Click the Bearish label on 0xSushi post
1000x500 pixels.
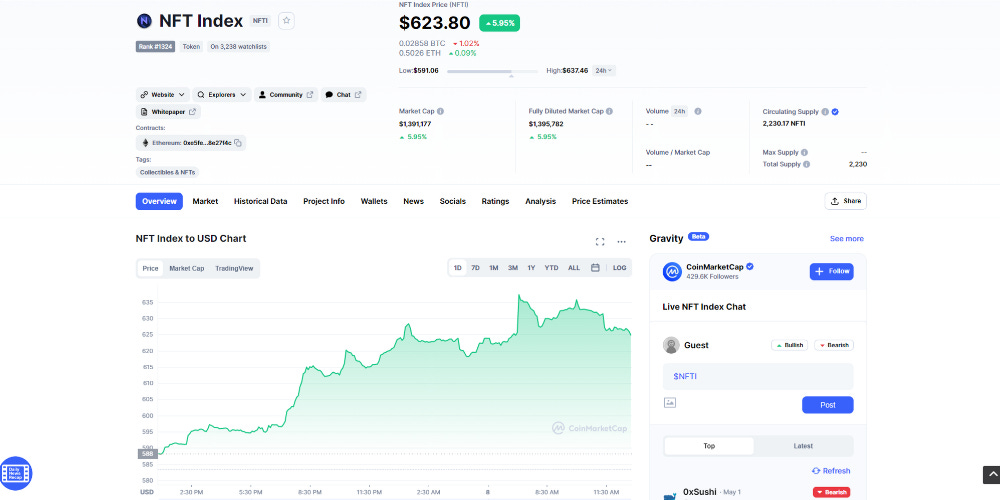click(832, 492)
